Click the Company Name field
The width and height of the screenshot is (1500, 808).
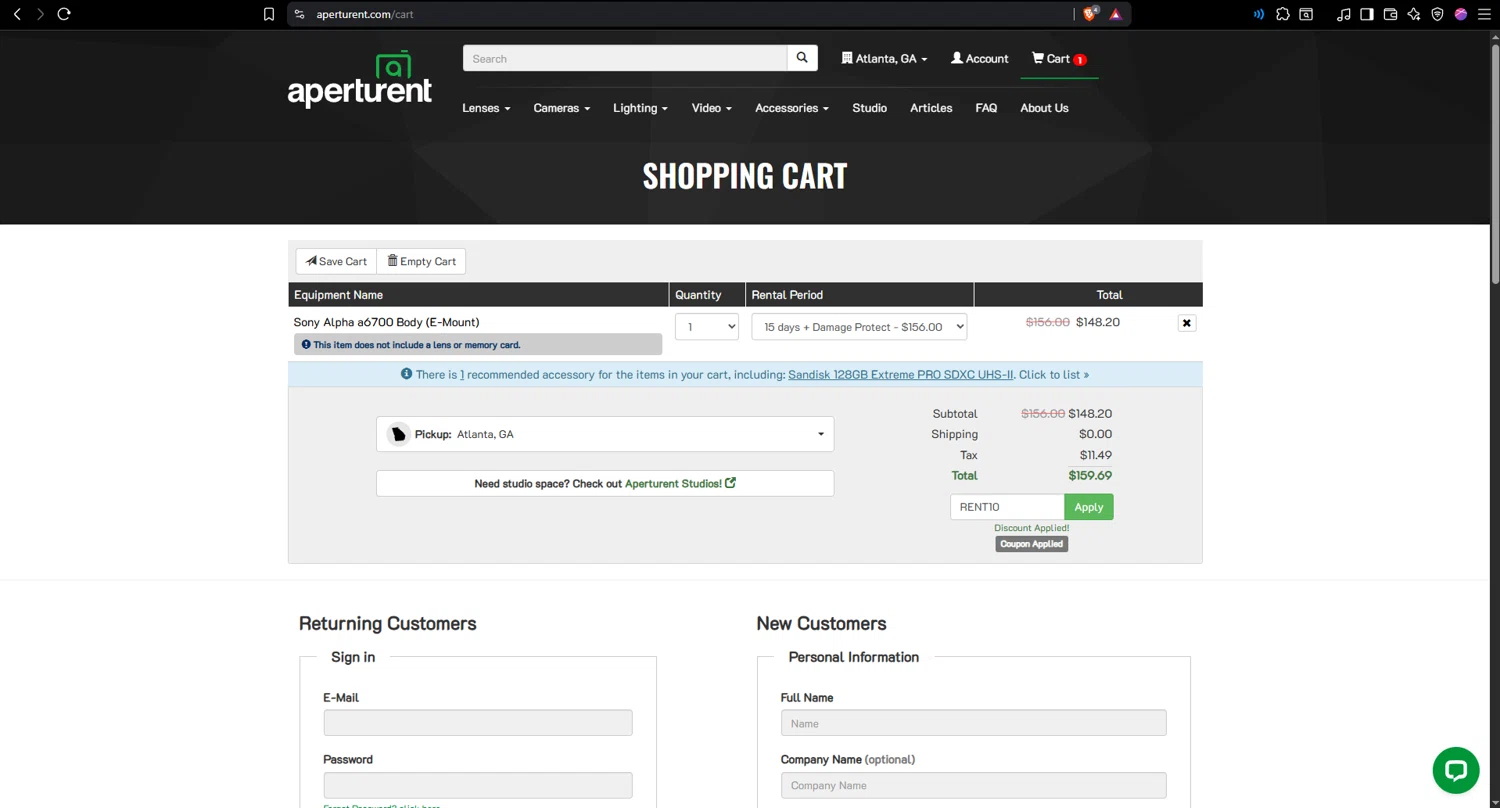click(973, 785)
